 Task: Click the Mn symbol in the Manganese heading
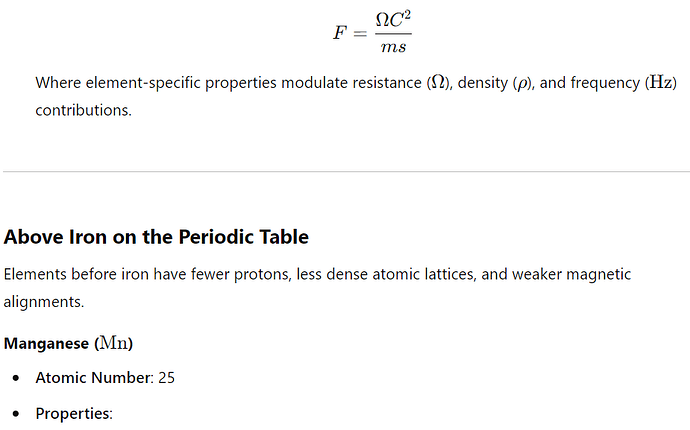pyautogui.click(x=114, y=343)
